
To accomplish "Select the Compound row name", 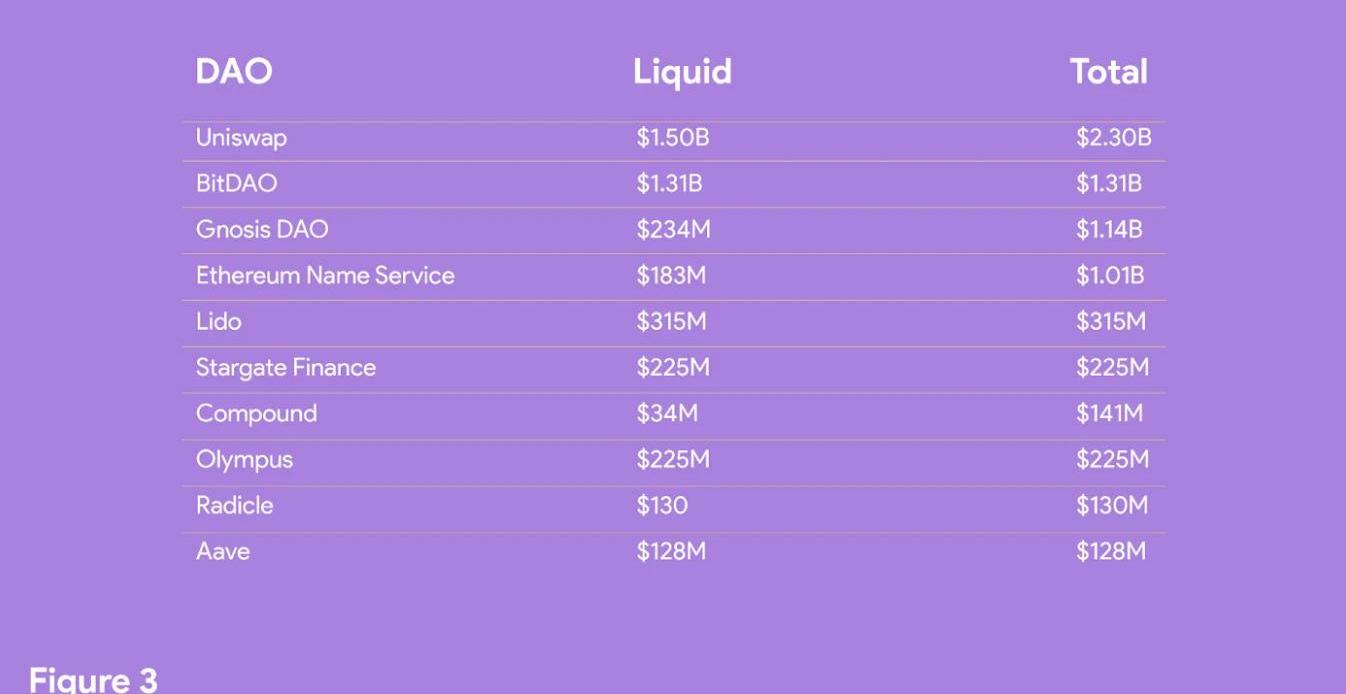I will [256, 414].
